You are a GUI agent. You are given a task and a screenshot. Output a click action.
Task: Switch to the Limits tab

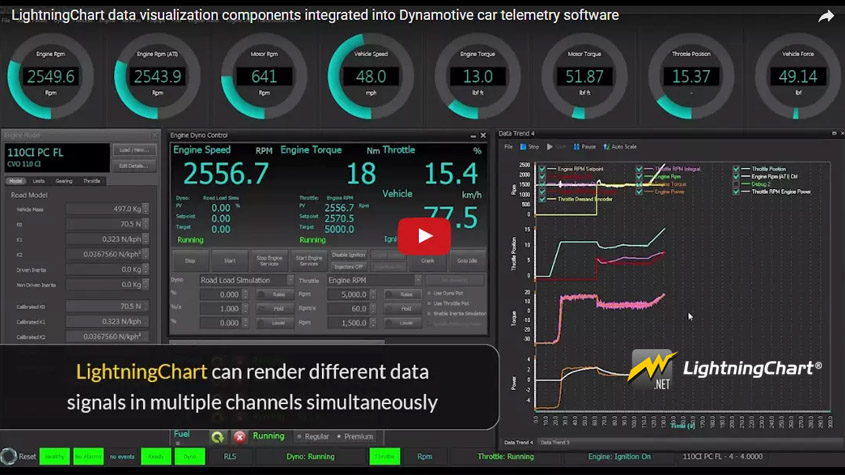[x=38, y=181]
